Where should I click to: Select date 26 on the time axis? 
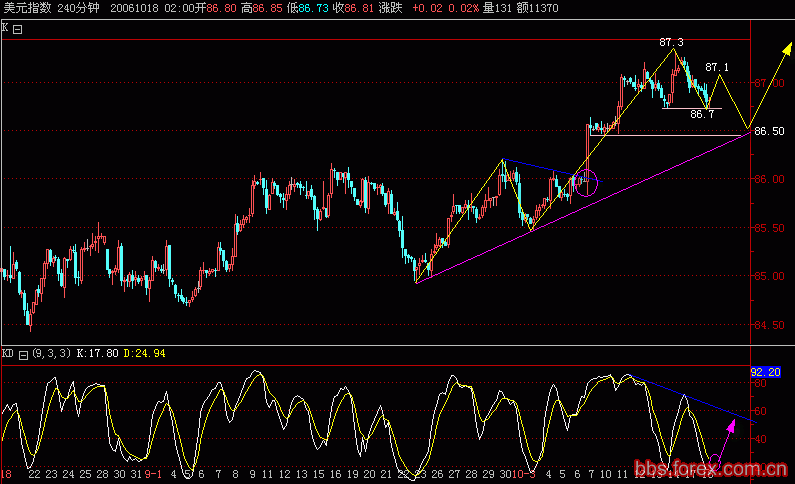(x=437, y=474)
